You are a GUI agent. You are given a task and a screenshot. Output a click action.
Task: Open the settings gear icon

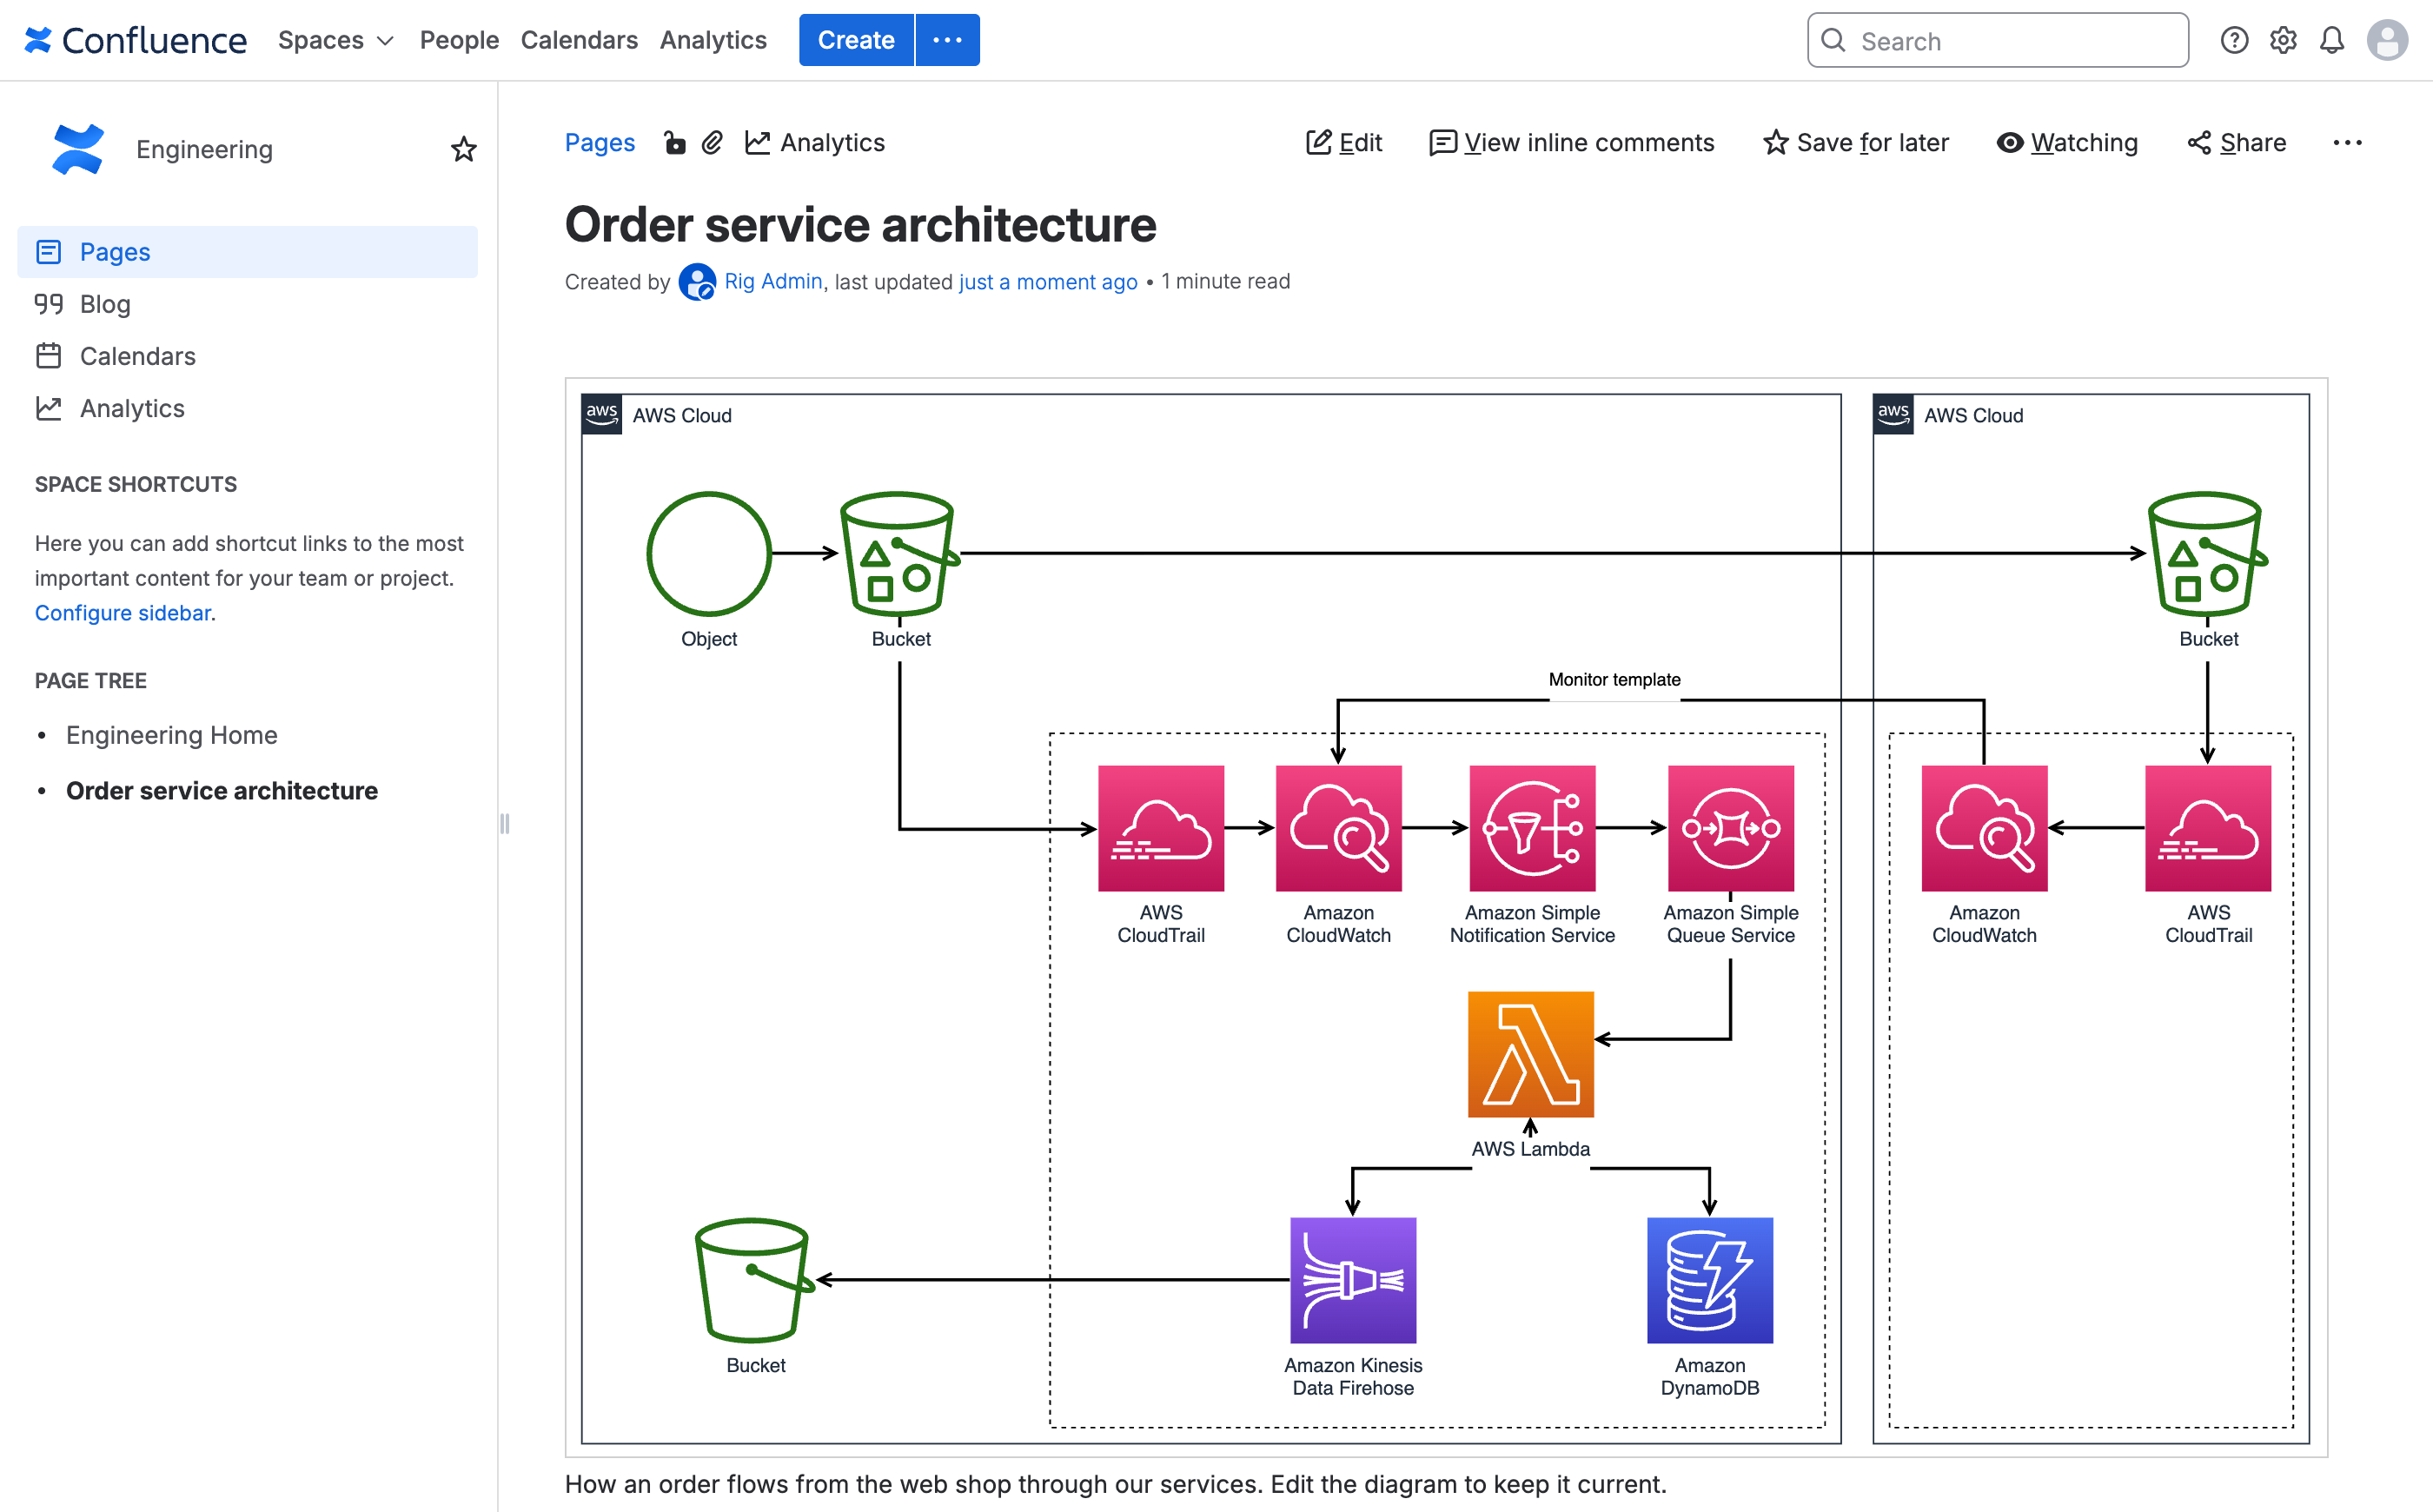click(2283, 40)
